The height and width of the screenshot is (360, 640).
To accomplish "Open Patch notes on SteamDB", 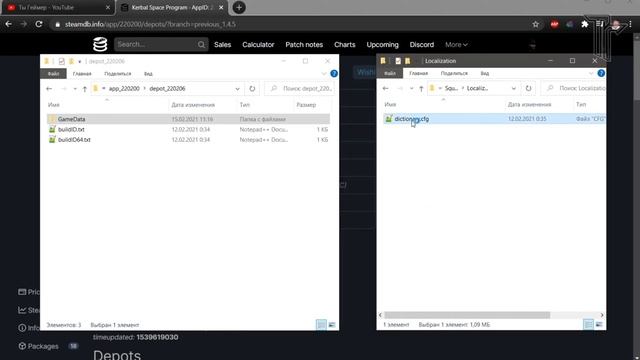I will (304, 44).
